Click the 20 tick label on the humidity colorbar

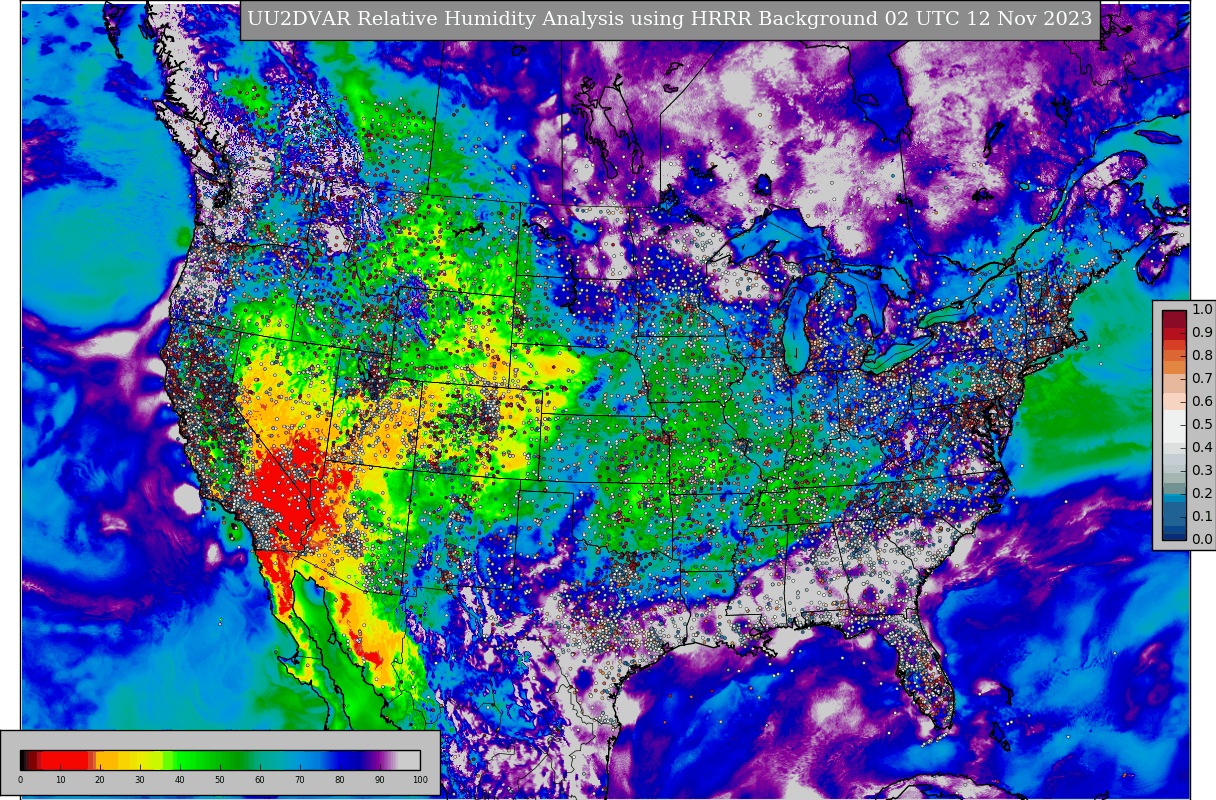[x=100, y=780]
